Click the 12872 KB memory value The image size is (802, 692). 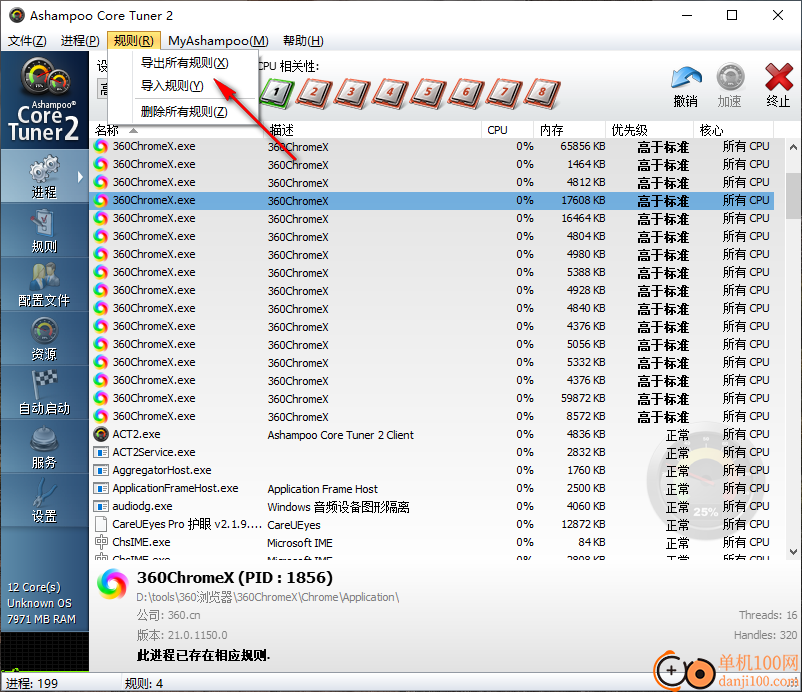coord(583,524)
